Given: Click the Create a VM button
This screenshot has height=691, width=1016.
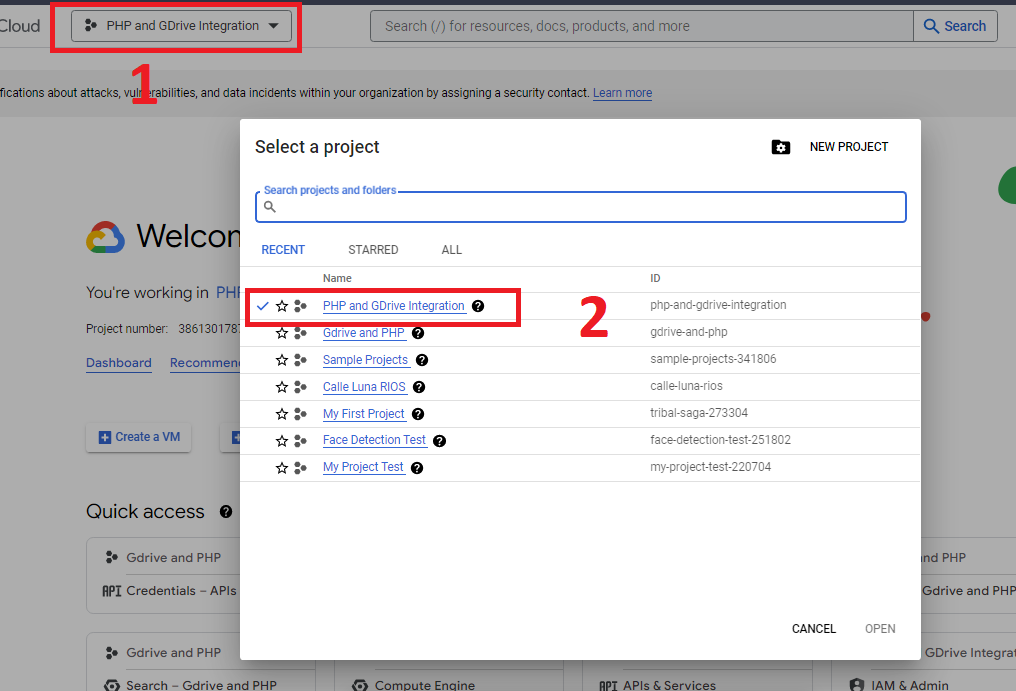Looking at the screenshot, I should pos(139,437).
